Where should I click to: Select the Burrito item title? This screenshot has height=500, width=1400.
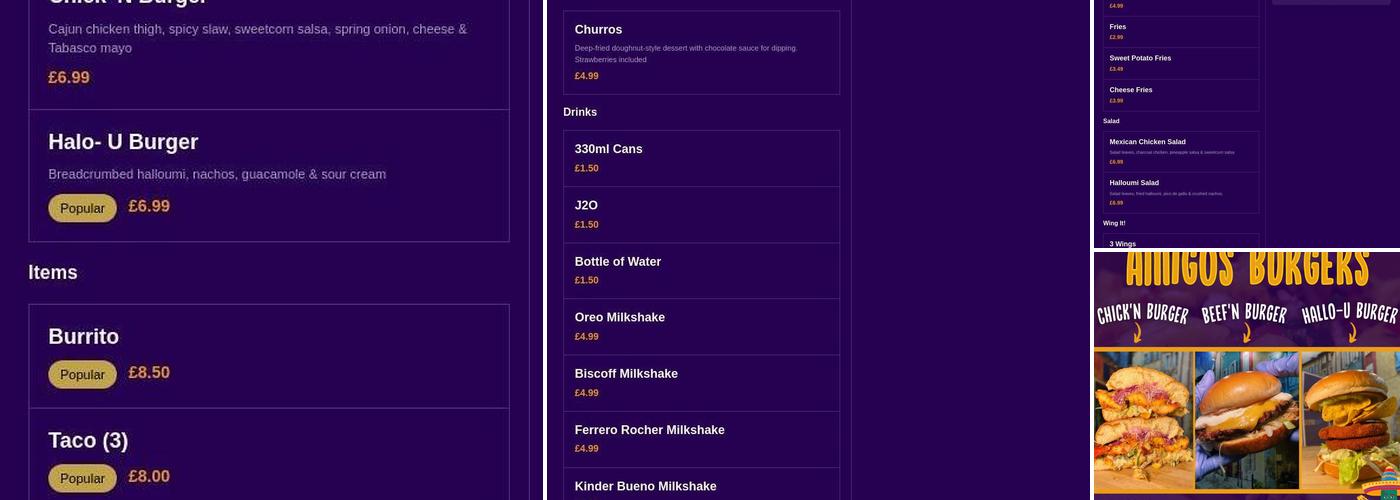tap(84, 337)
